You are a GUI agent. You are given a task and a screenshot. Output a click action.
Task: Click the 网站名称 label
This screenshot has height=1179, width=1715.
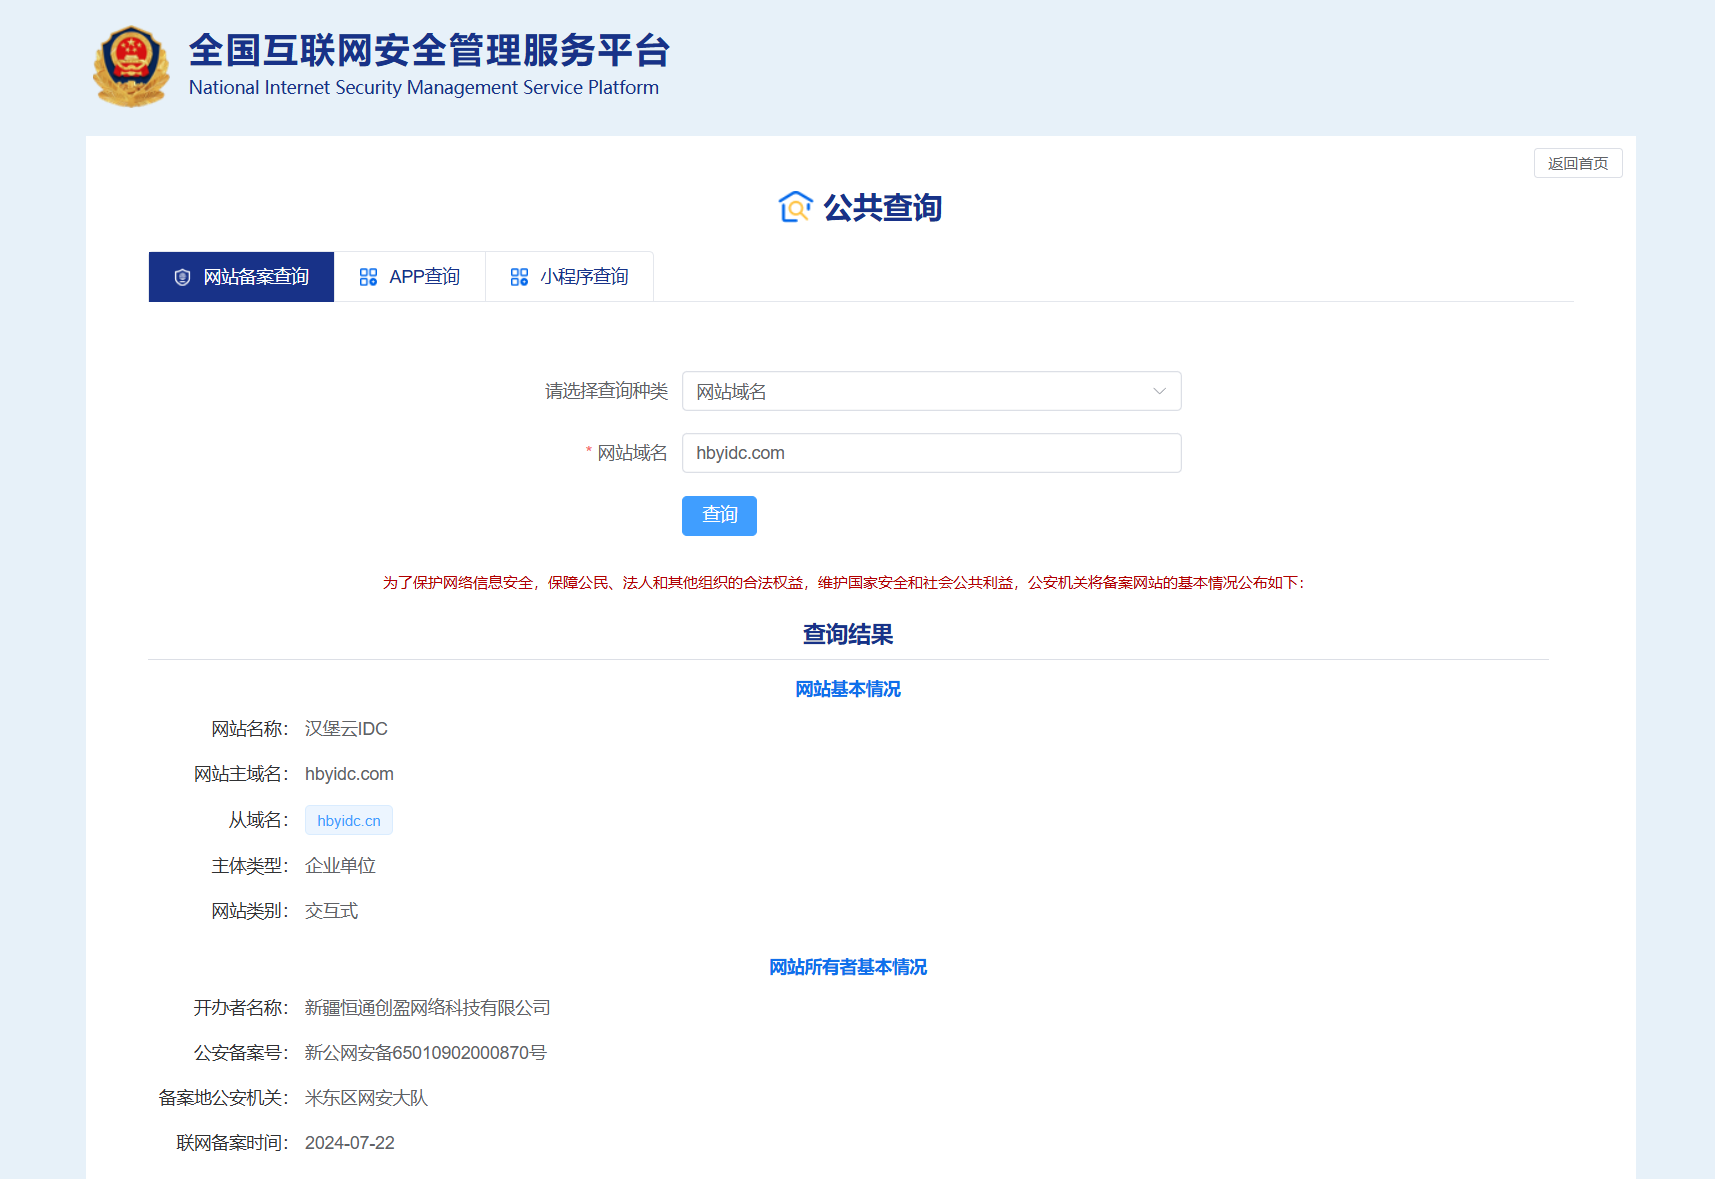[249, 729]
